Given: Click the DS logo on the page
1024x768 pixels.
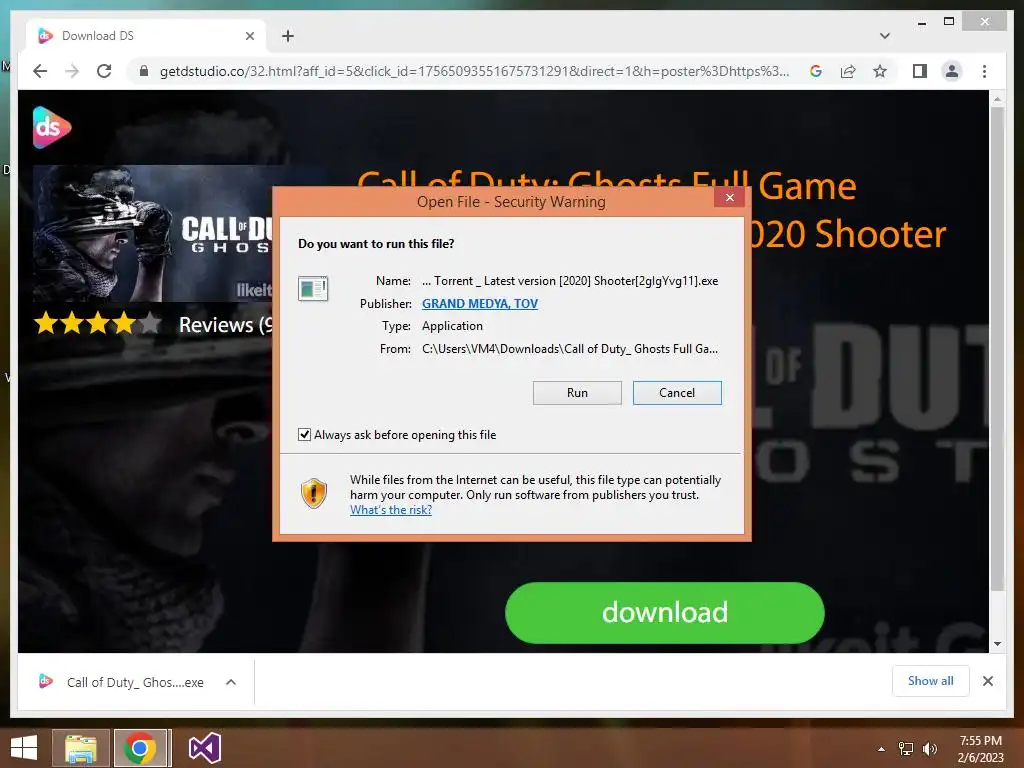Looking at the screenshot, I should (x=52, y=127).
